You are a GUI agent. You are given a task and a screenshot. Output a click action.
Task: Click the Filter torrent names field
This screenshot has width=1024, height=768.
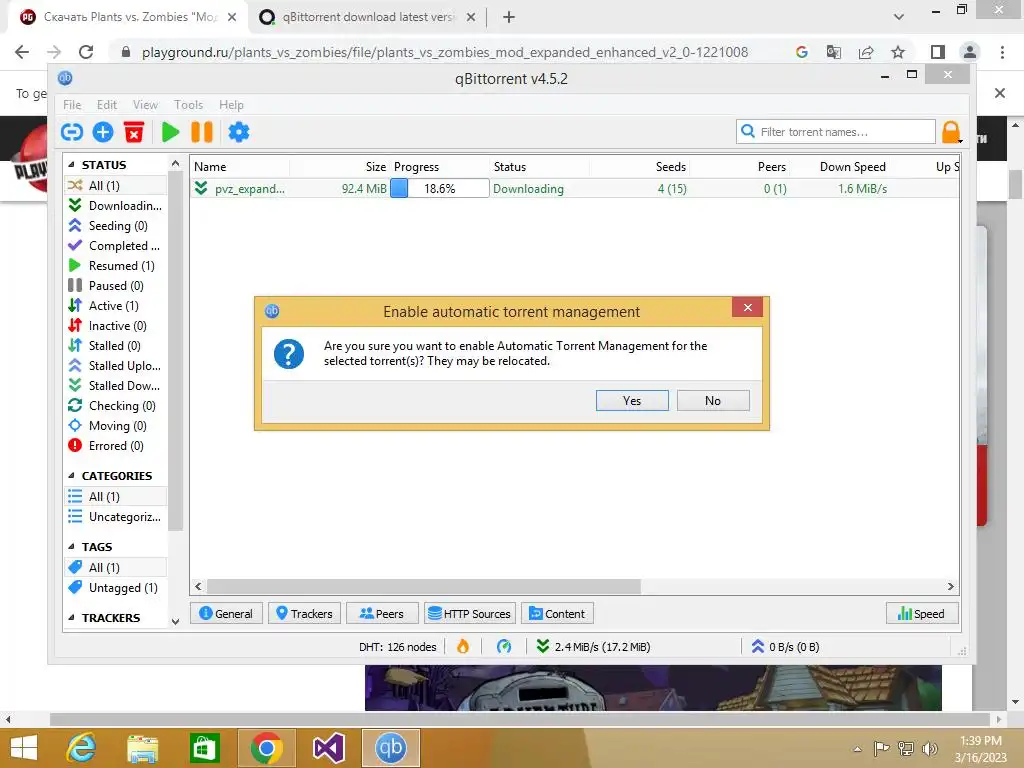[x=836, y=132]
